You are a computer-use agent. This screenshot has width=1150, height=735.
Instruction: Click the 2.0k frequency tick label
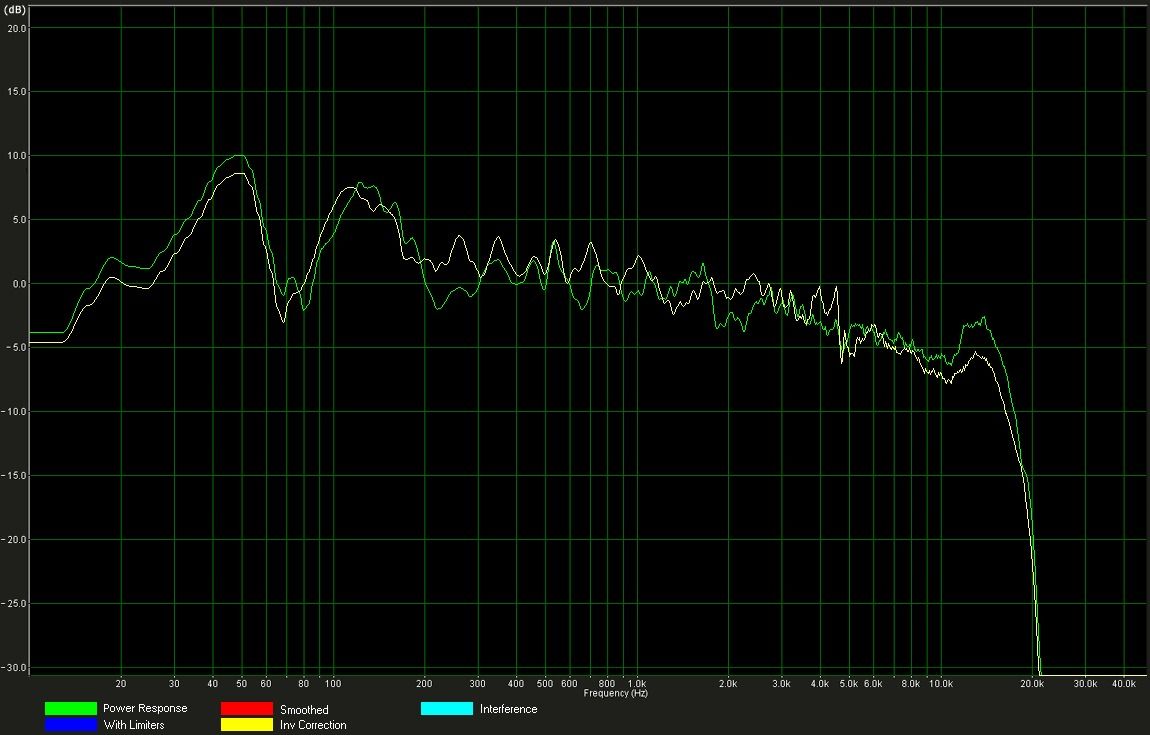point(728,684)
